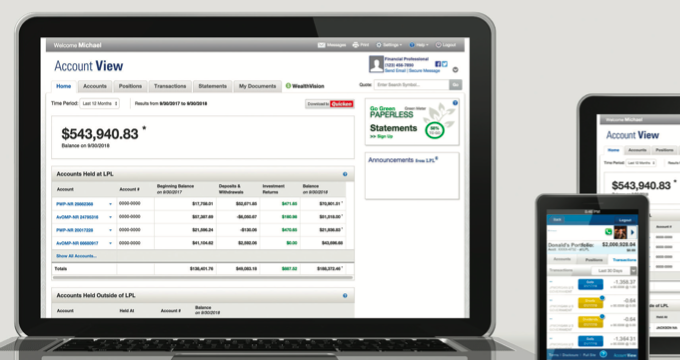
Task: Open the Time Period dropdown
Action: tap(100, 104)
